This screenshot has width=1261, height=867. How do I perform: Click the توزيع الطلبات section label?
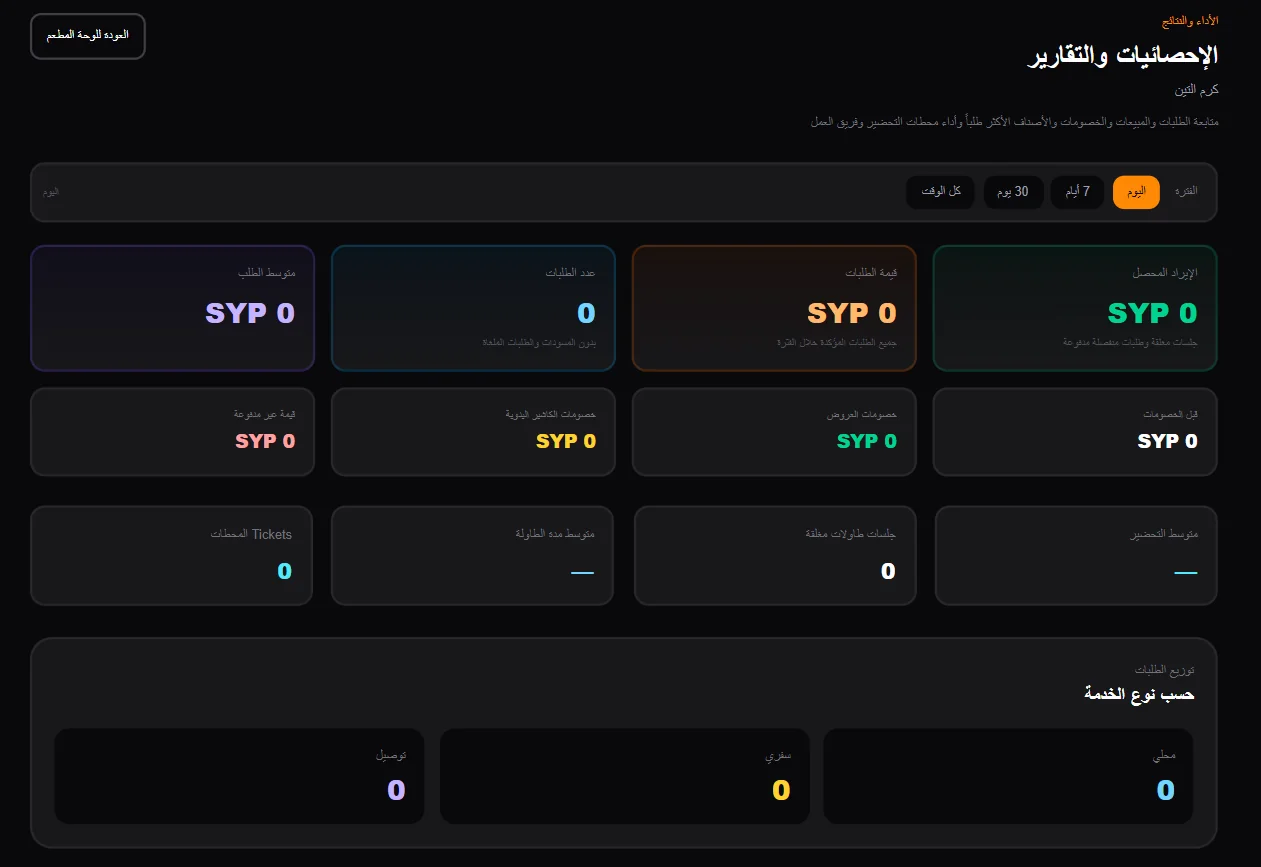pos(1164,670)
